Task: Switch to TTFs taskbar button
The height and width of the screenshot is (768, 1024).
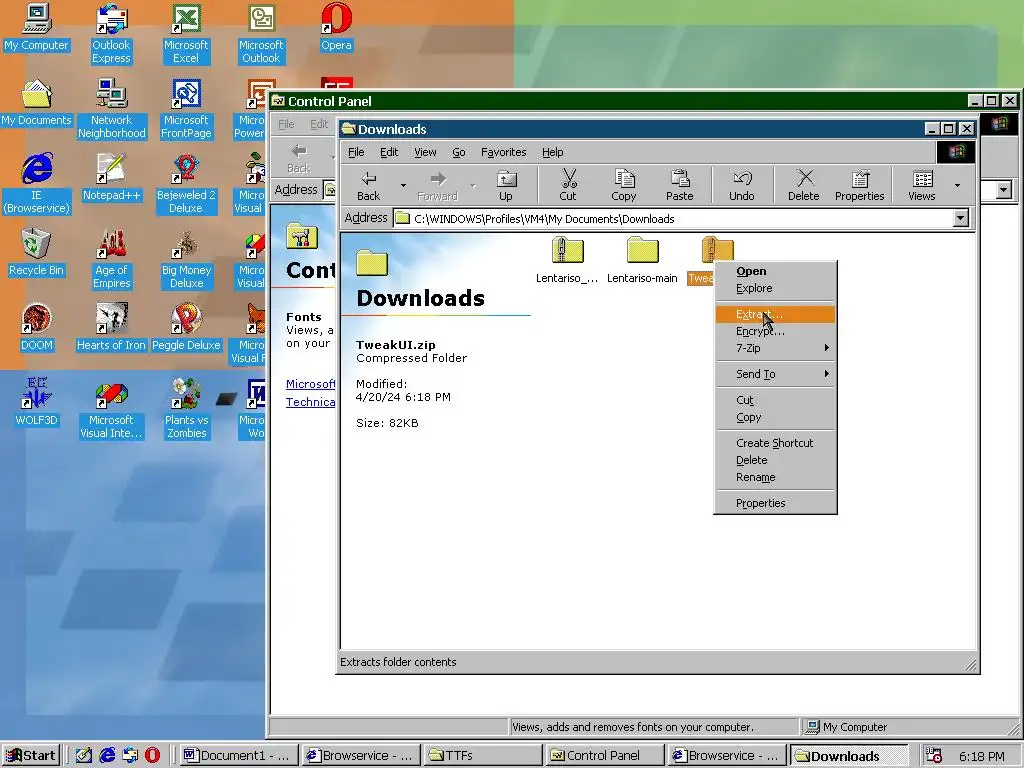Action: (482, 756)
